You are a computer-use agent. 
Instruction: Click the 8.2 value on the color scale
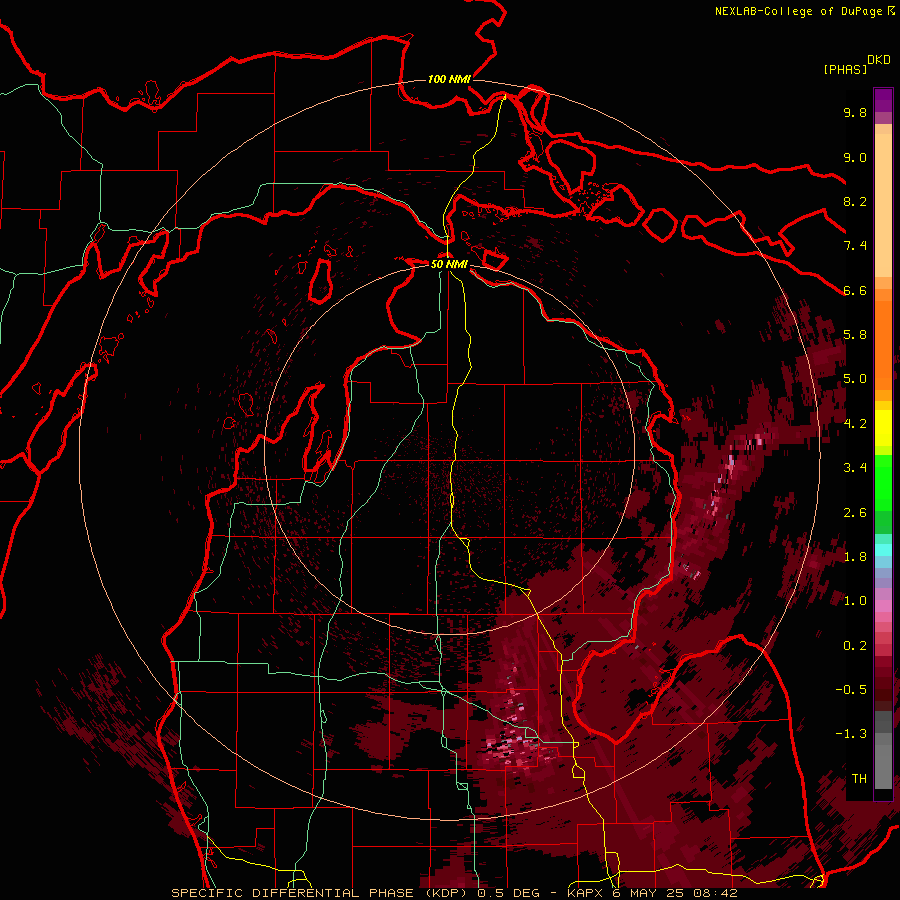(x=855, y=201)
